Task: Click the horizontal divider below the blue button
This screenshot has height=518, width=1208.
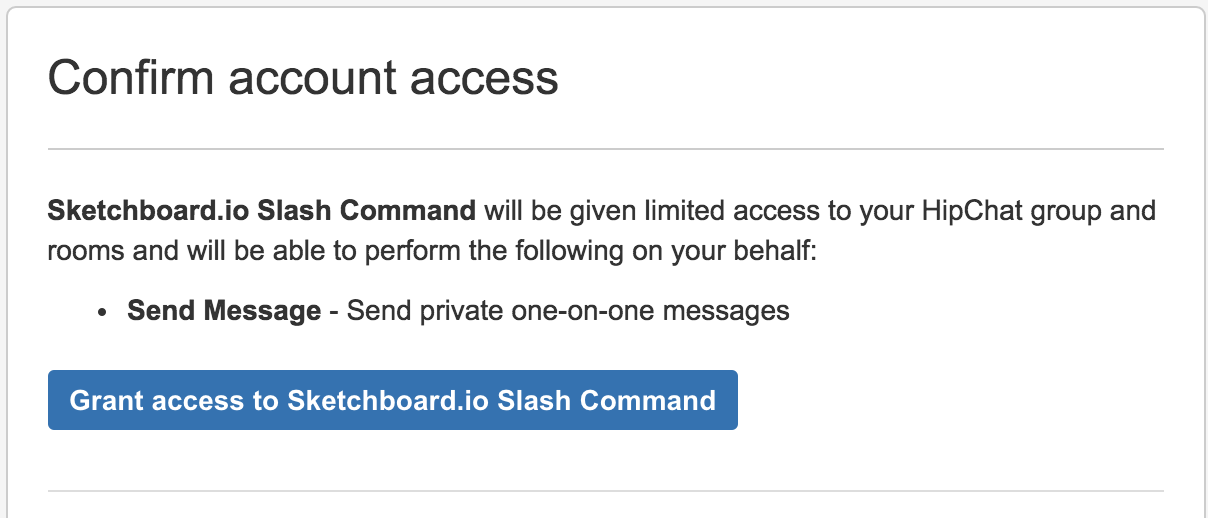Action: point(606,491)
